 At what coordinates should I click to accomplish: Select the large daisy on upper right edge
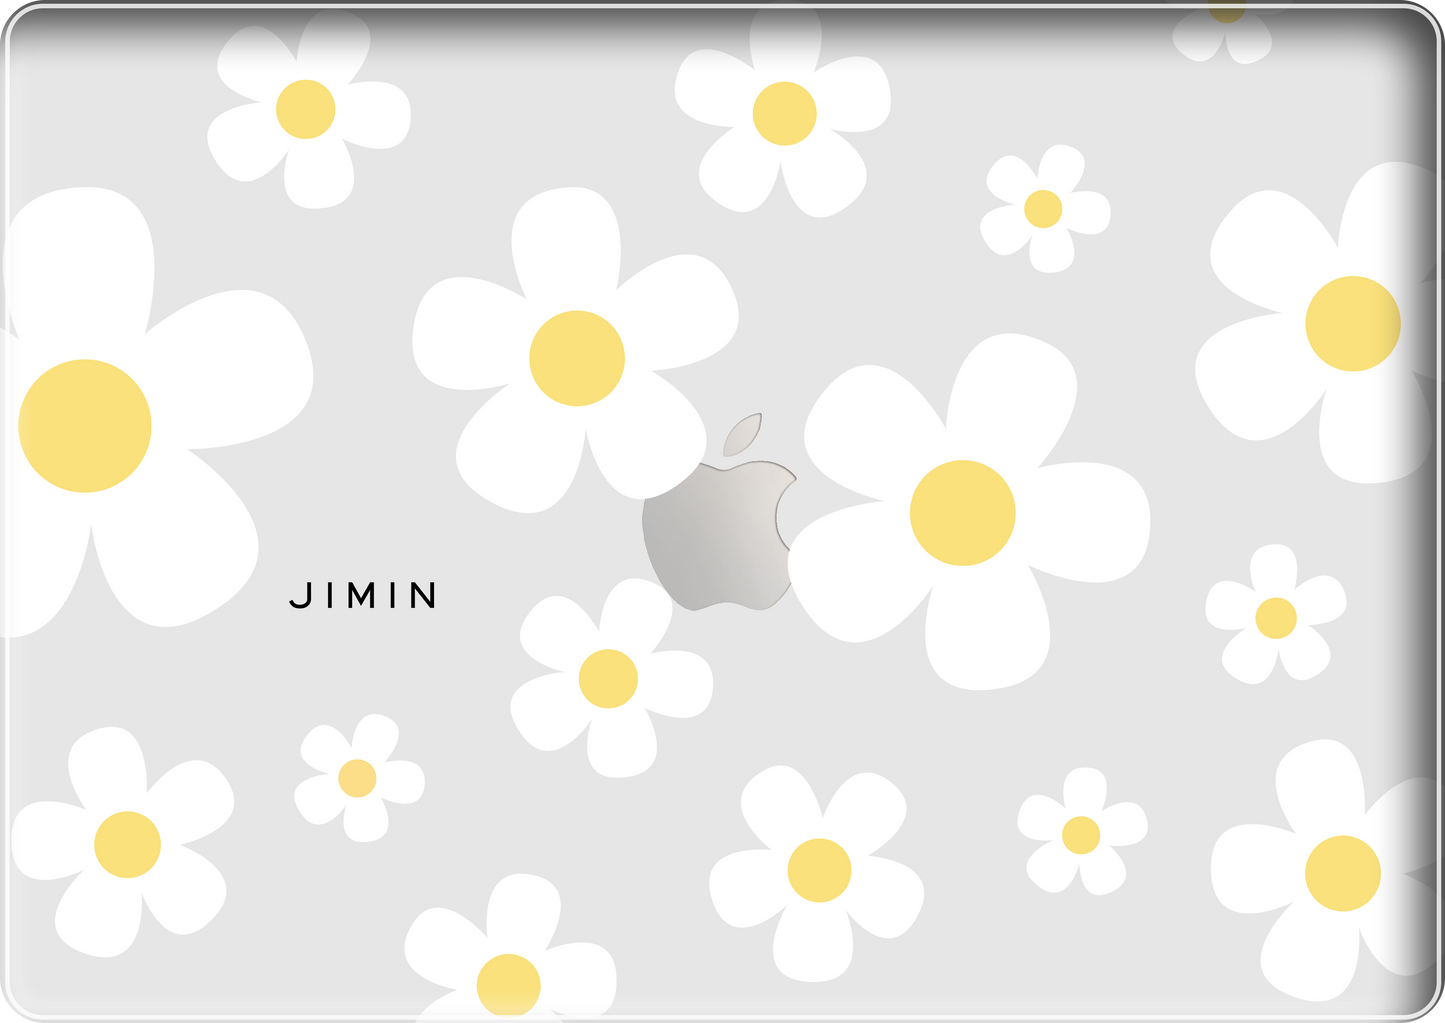(x=1351, y=324)
